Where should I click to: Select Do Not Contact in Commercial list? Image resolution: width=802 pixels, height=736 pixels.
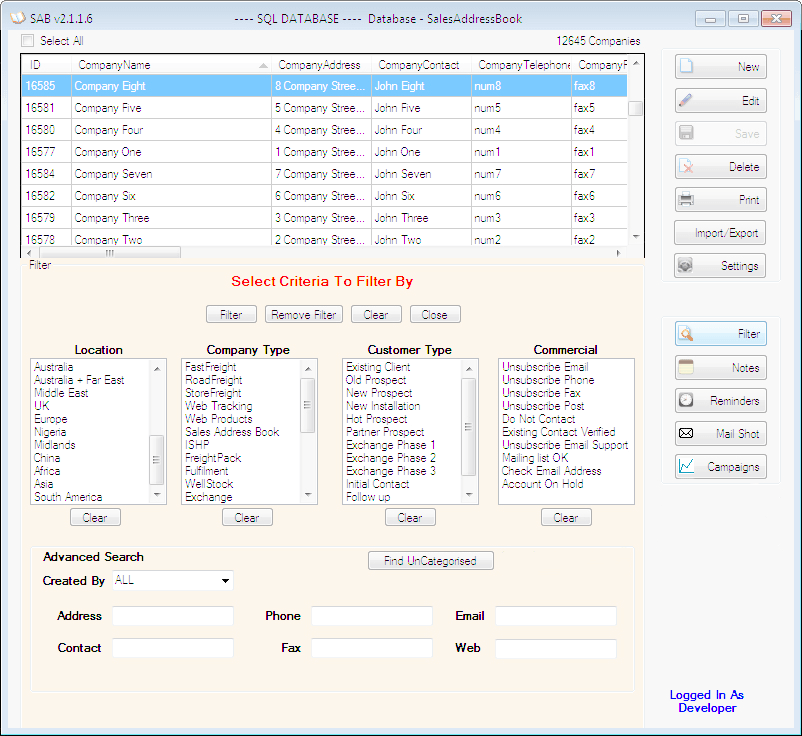point(539,419)
